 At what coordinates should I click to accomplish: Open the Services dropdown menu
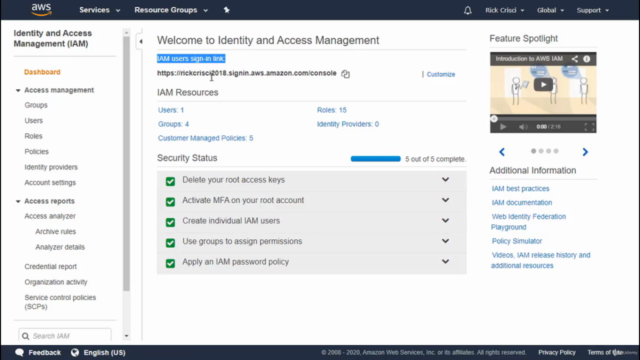(100, 10)
